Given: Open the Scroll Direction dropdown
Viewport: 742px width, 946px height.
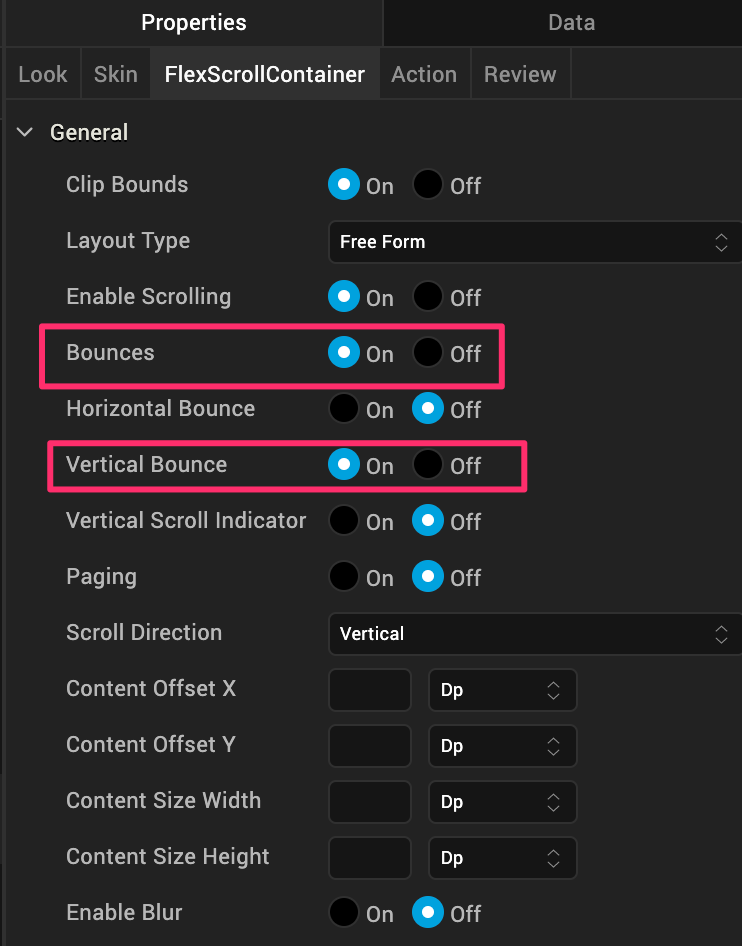Looking at the screenshot, I should point(535,634).
